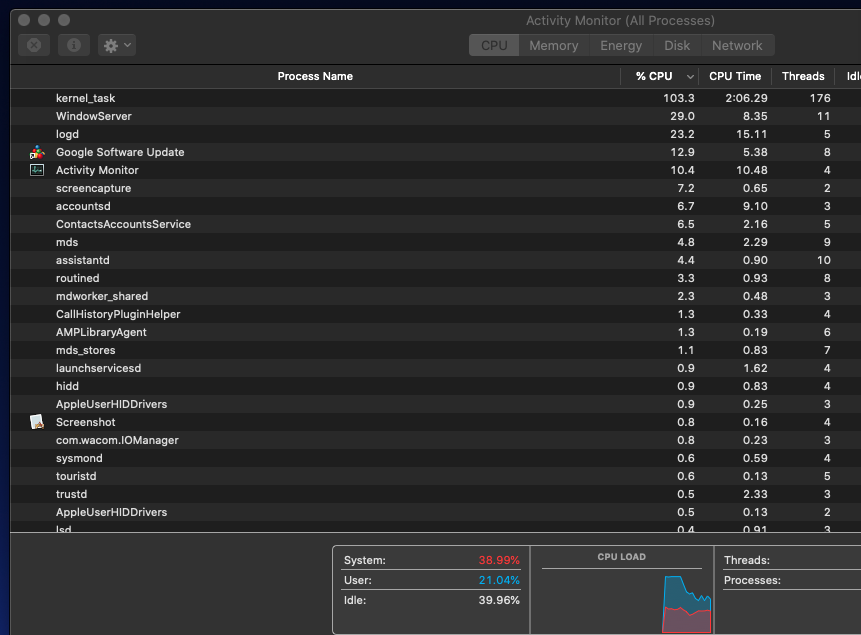Image resolution: width=861 pixels, height=635 pixels.
Task: Click the Google Software Update app icon
Action: 37,152
